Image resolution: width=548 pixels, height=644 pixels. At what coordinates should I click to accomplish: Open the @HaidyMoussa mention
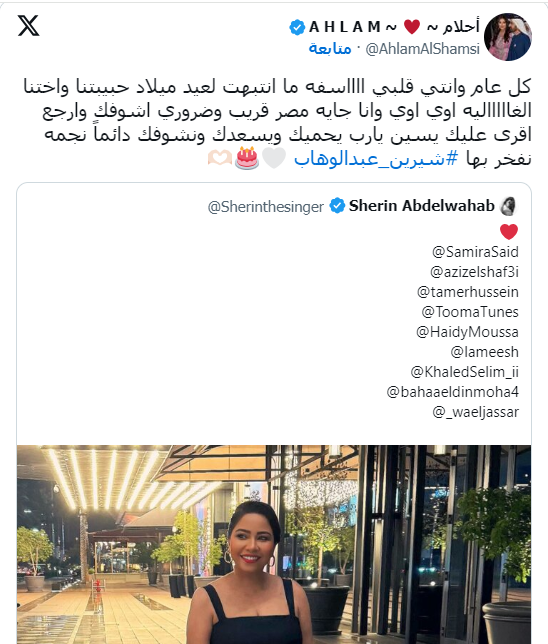pyautogui.click(x=467, y=332)
